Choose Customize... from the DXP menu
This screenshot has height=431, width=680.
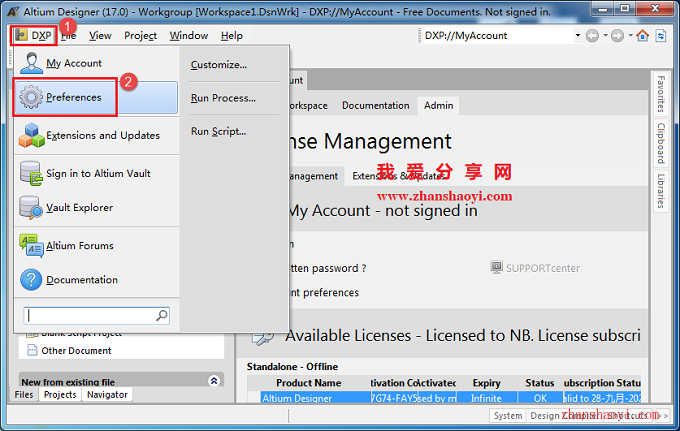point(219,65)
